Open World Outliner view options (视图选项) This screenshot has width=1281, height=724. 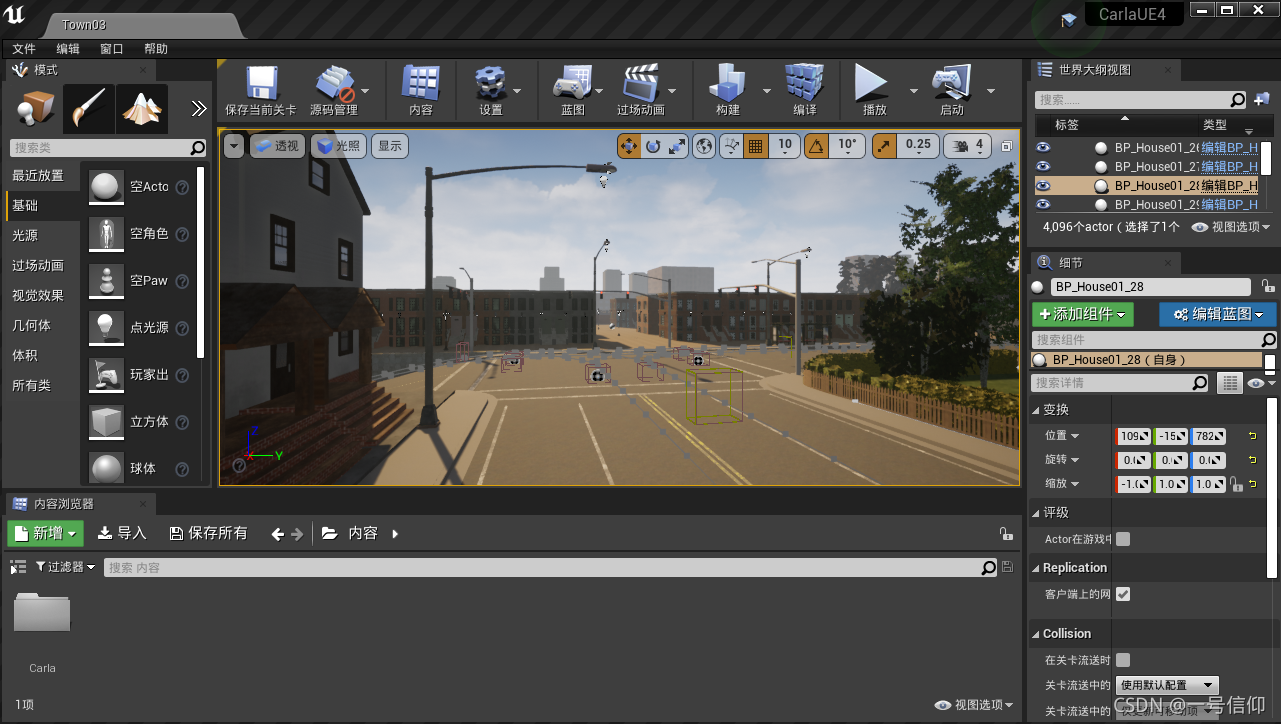[1230, 227]
